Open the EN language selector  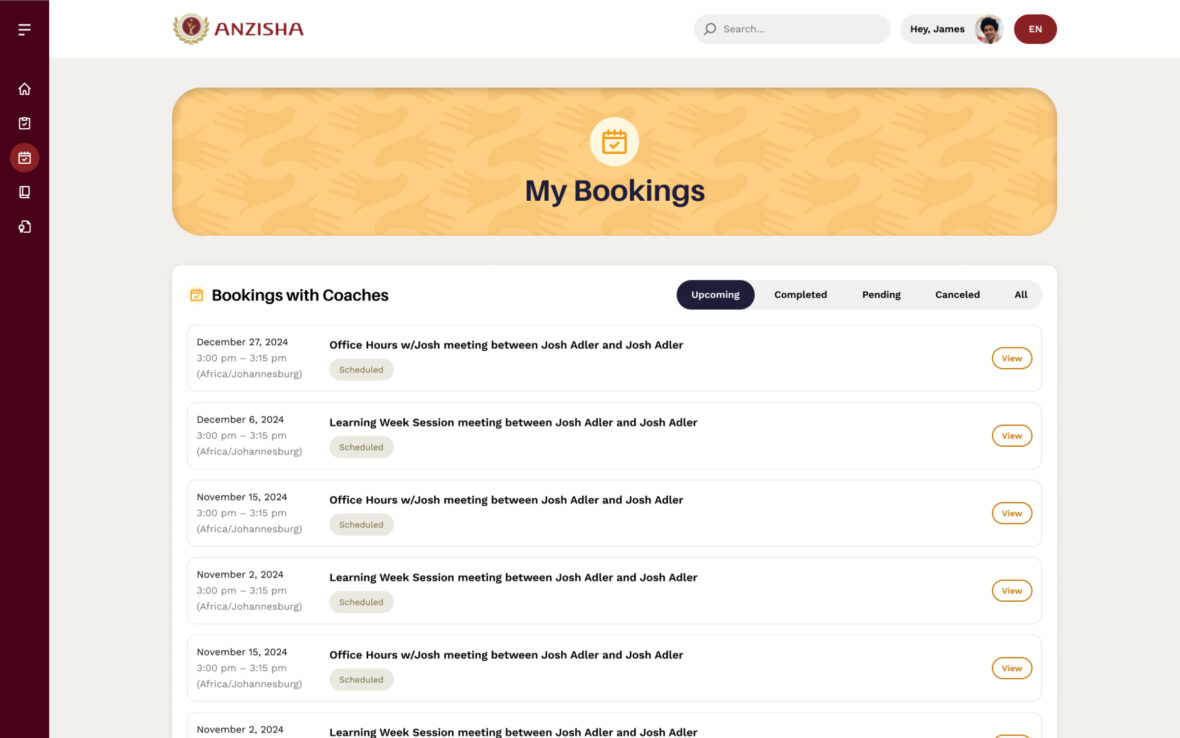coord(1035,29)
